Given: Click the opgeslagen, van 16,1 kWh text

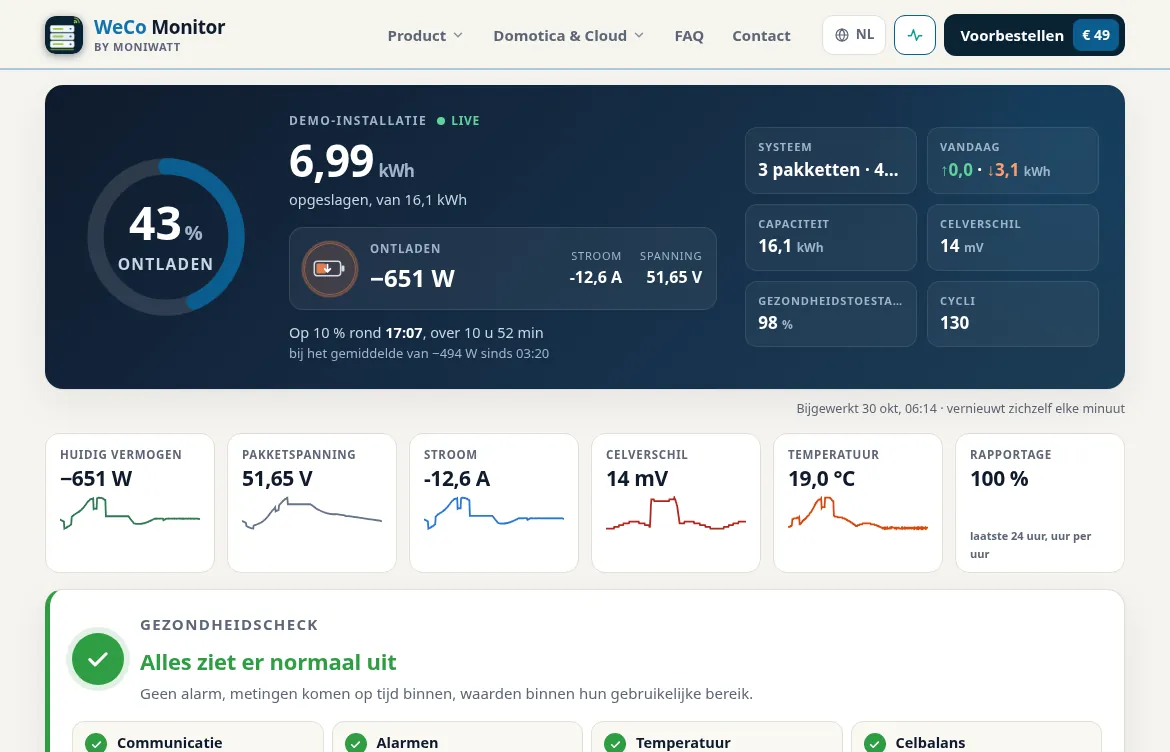Looking at the screenshot, I should [x=378, y=200].
